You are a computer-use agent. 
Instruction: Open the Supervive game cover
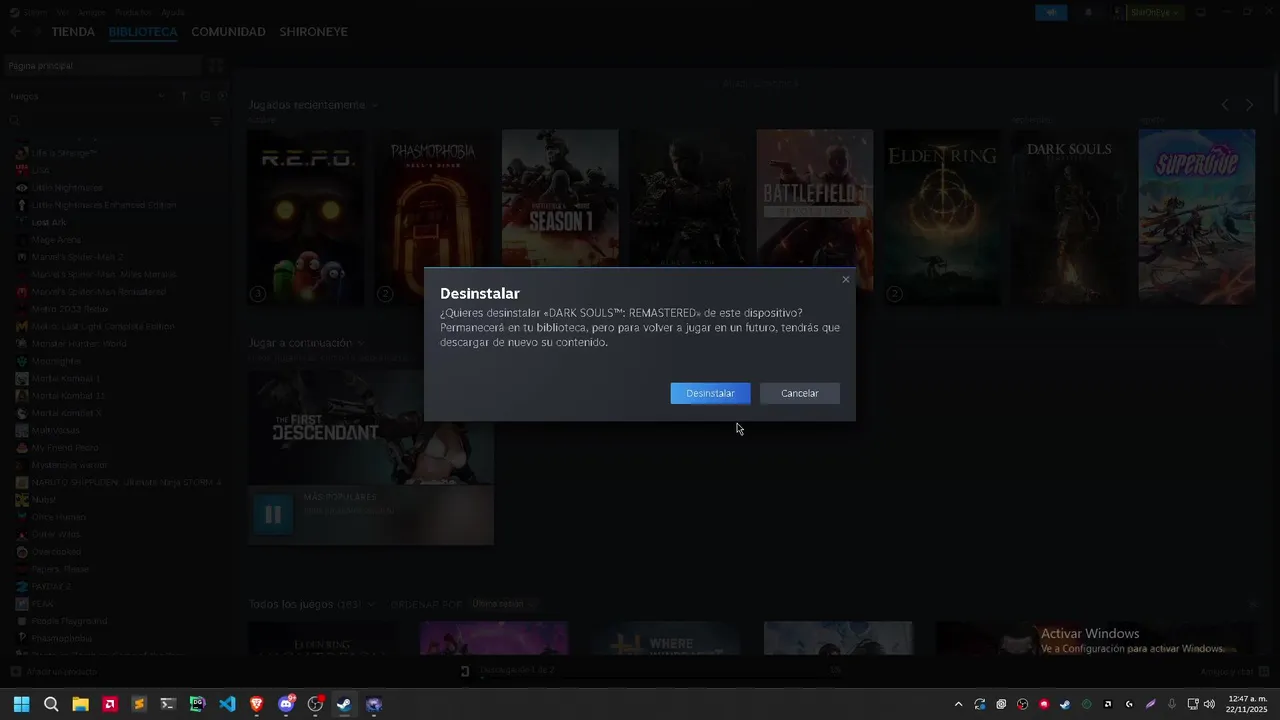[1197, 217]
